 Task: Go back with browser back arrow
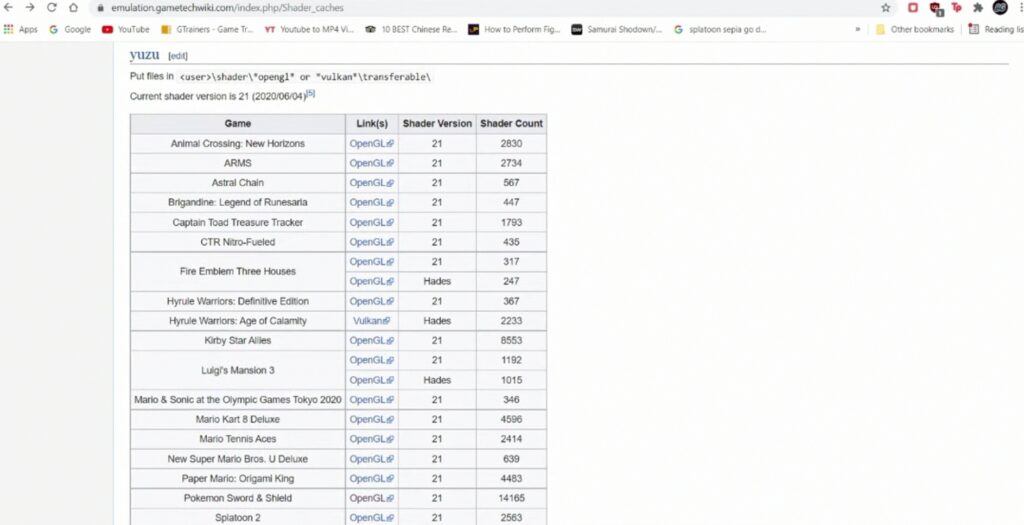[8, 8]
